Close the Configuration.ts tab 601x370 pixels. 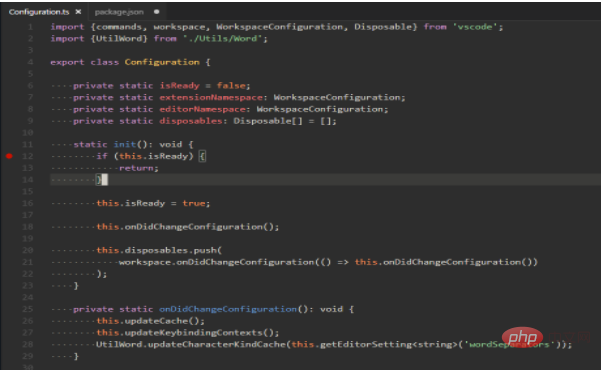pyautogui.click(x=78, y=12)
